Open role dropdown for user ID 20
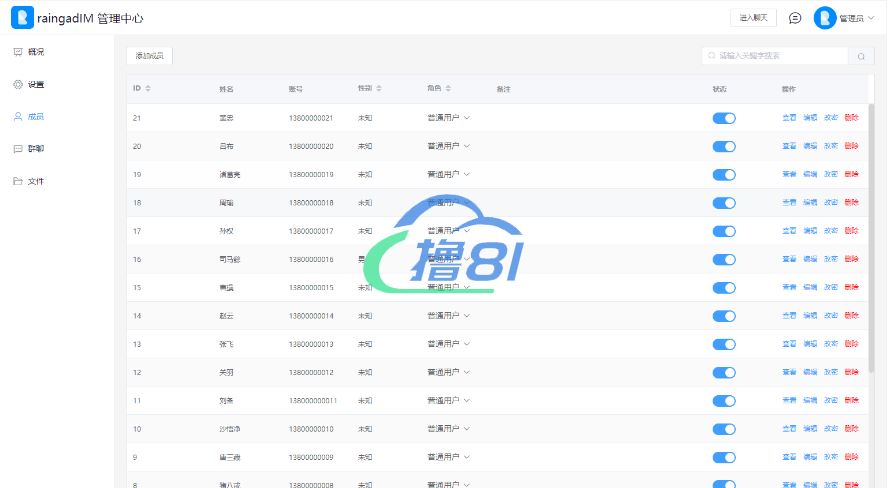The width and height of the screenshot is (889, 488). [448, 146]
